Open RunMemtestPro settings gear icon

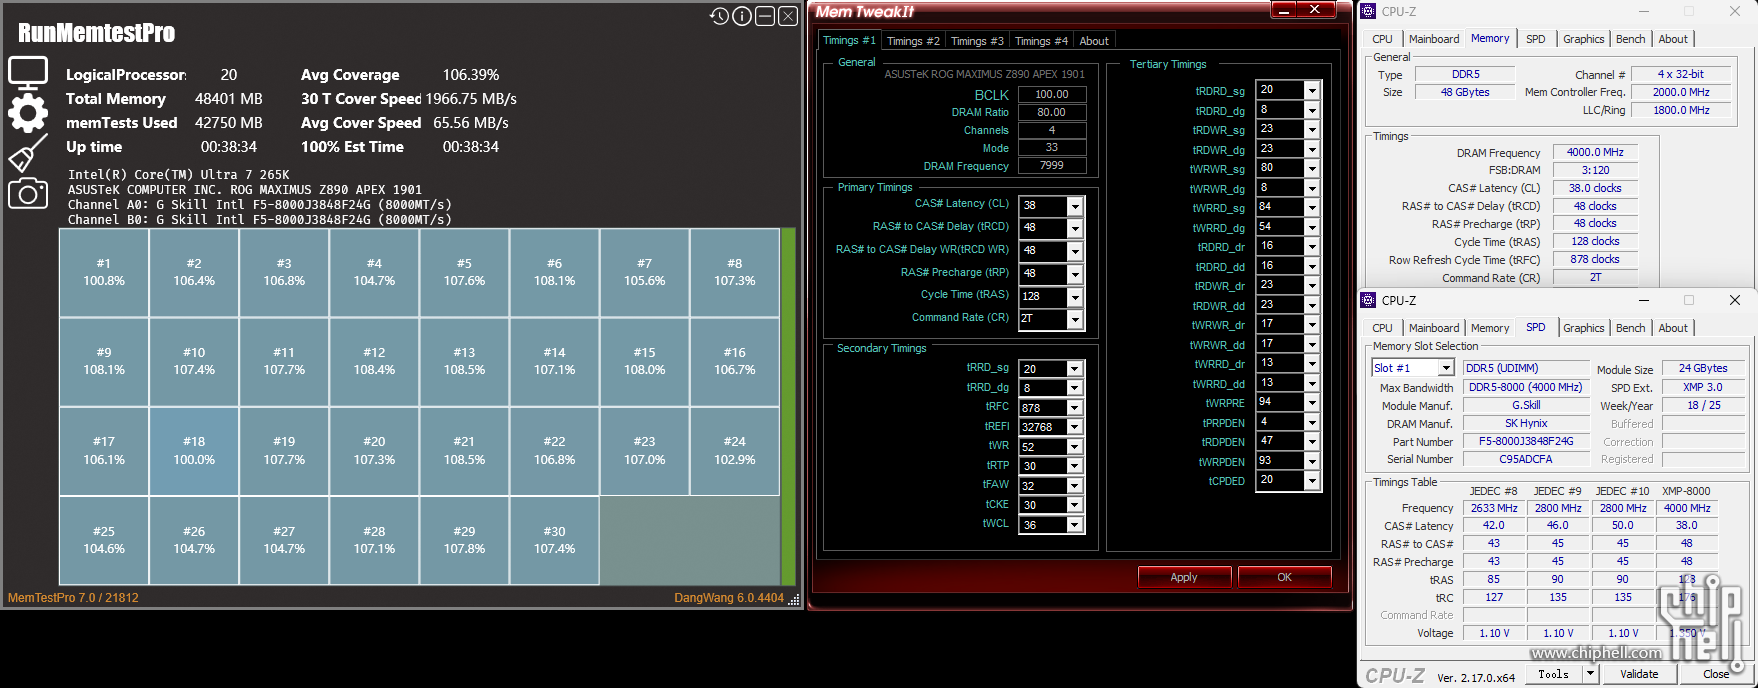point(28,113)
